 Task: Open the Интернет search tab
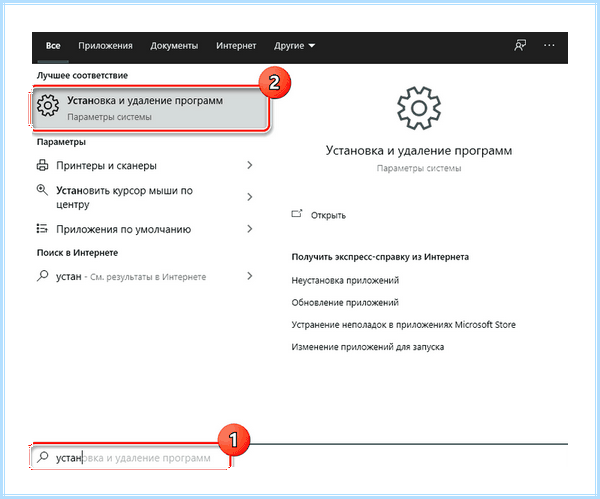(236, 46)
